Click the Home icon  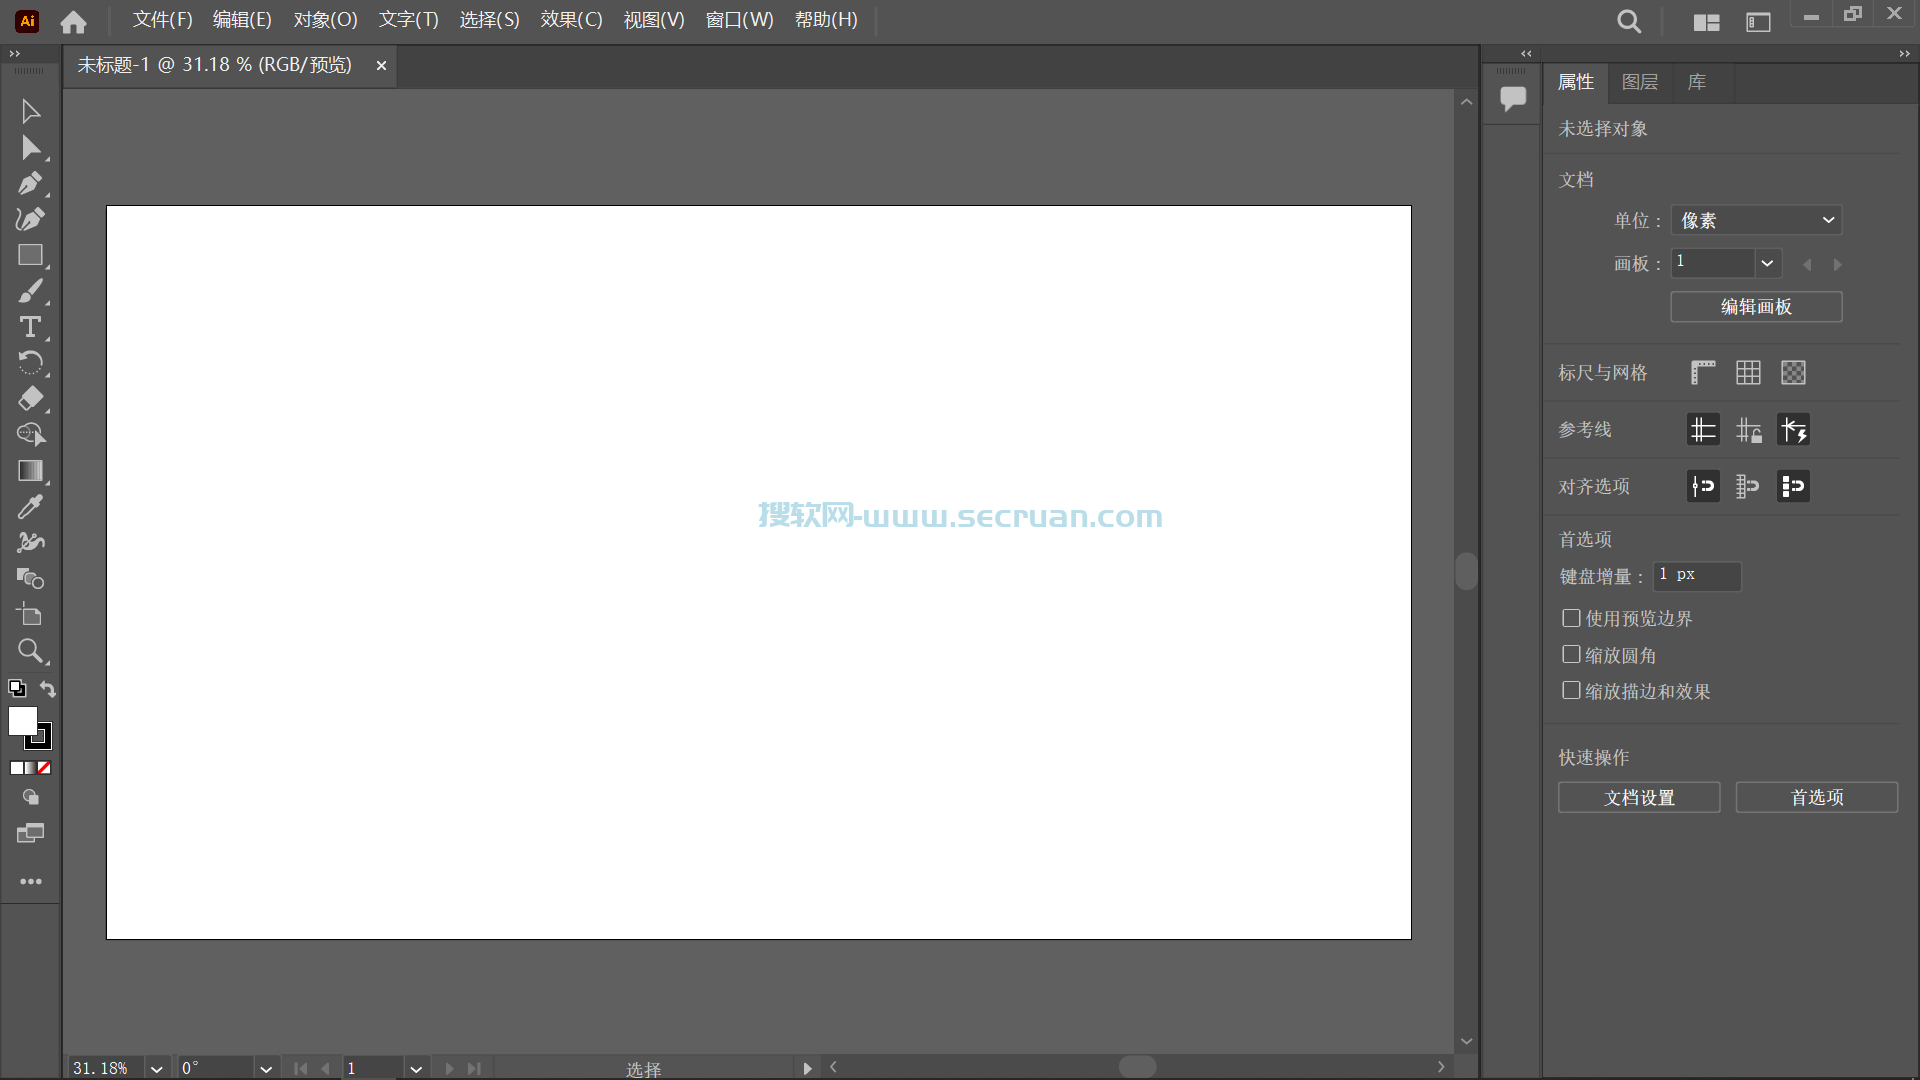tap(73, 21)
